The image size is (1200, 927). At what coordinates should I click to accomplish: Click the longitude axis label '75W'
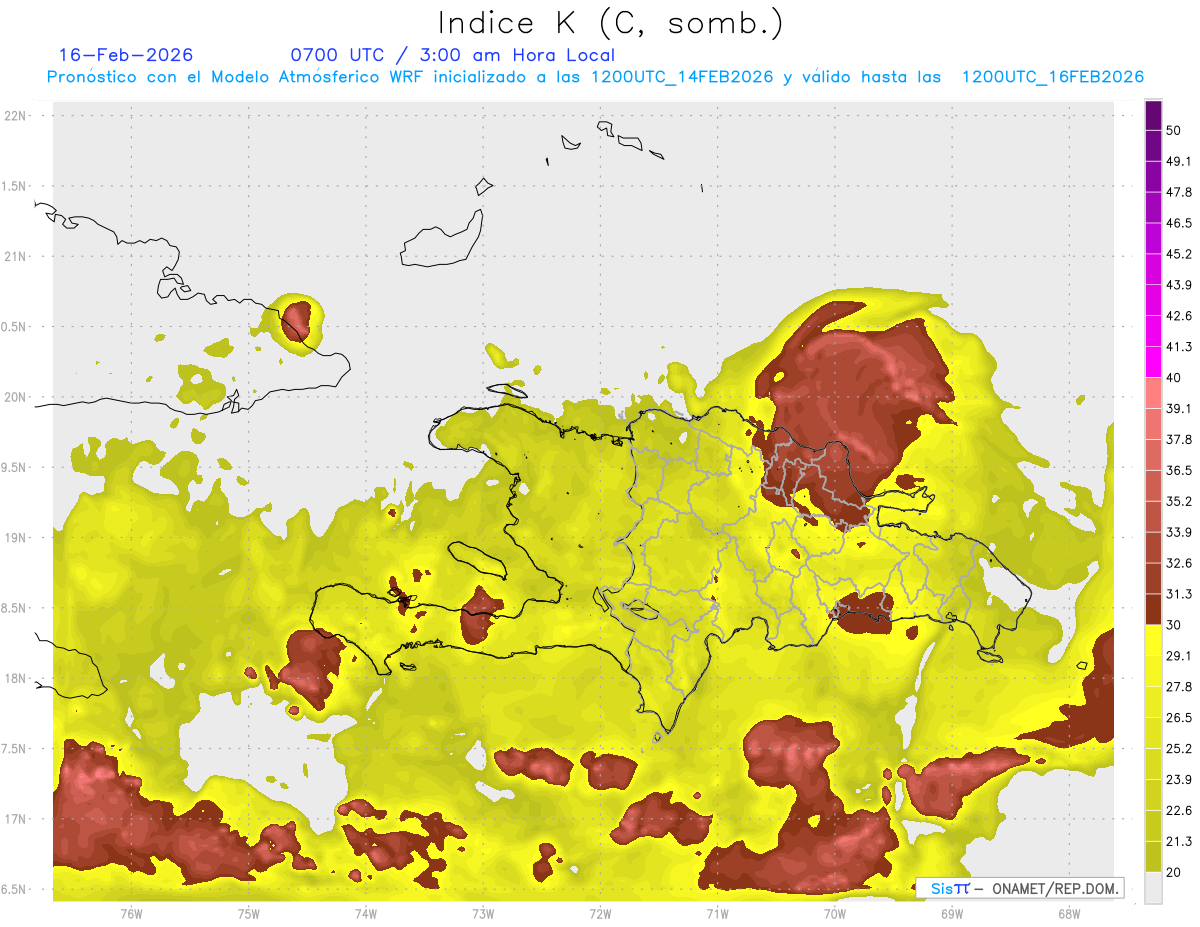click(248, 913)
